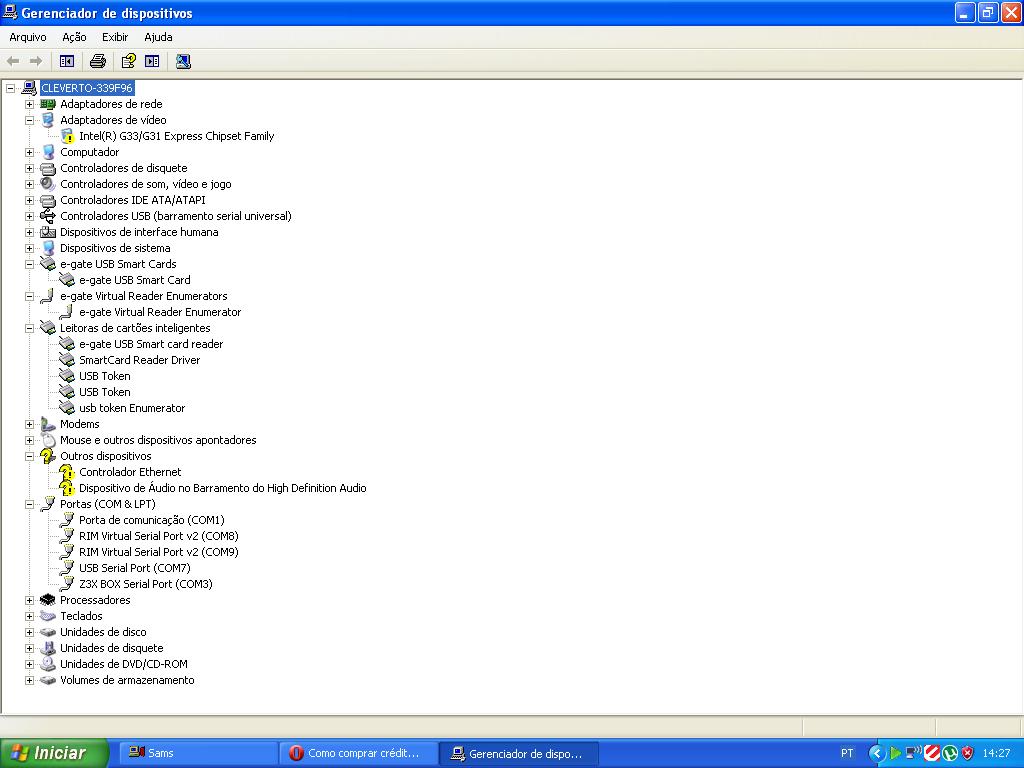Expand the Dispositivos de sistema node
Image resolution: width=1024 pixels, height=768 pixels.
tap(29, 248)
